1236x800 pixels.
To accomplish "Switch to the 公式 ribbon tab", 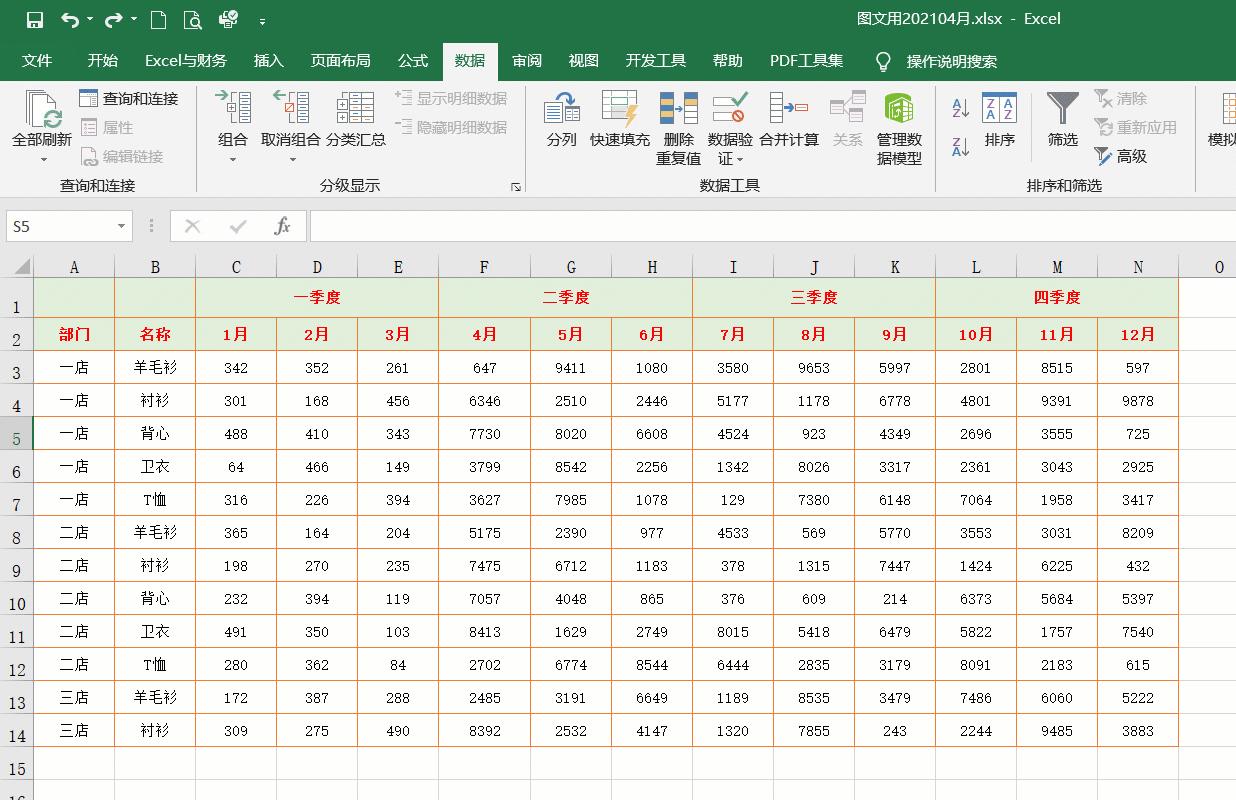I will pyautogui.click(x=412, y=60).
